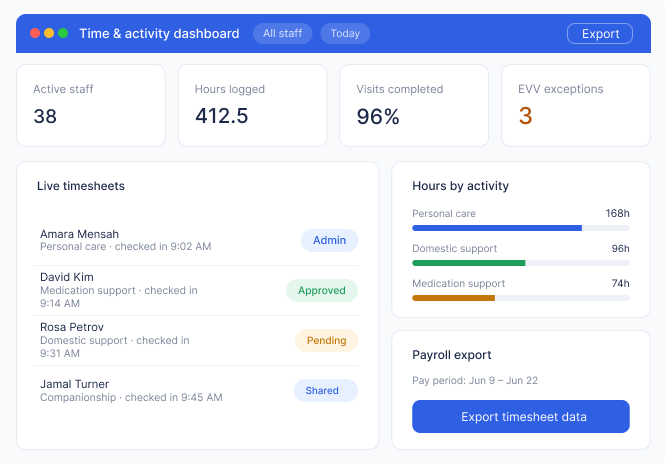Select the All staff filter pill
The width and height of the screenshot is (665, 464).
tap(282, 34)
